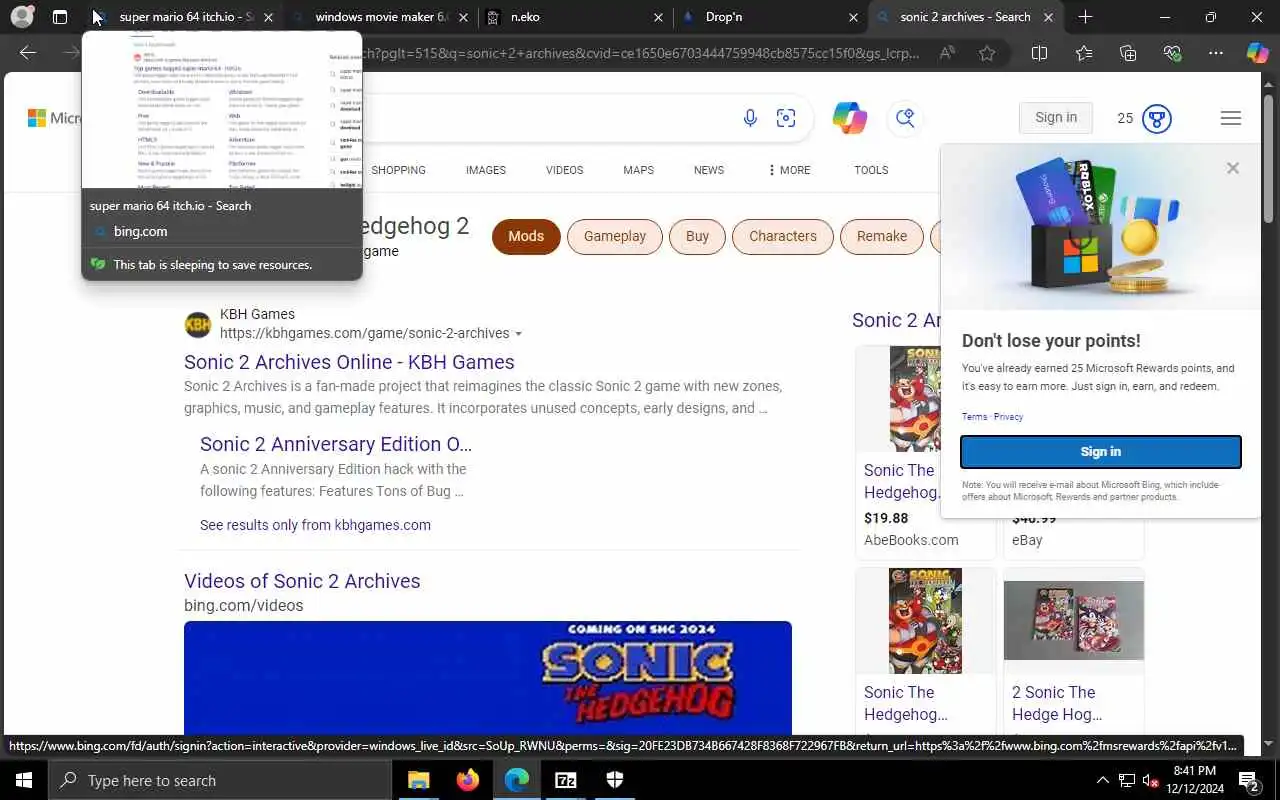The width and height of the screenshot is (1280, 800).
Task: Open the split screen icon
Action: (x=1039, y=53)
